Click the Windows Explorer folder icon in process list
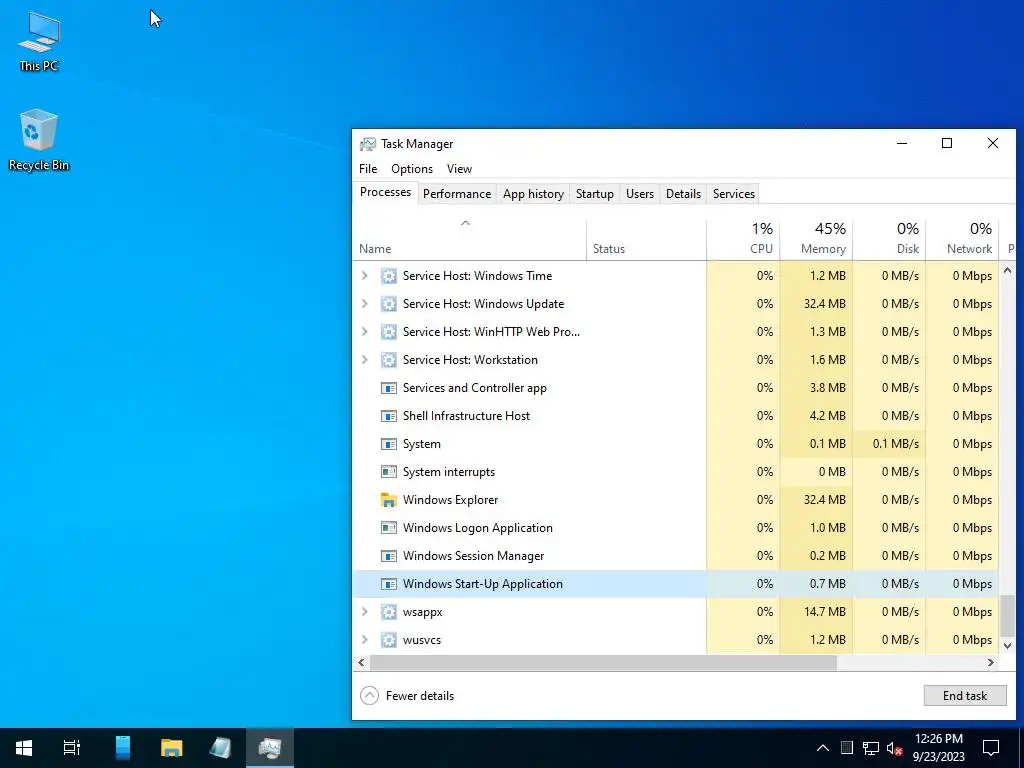 pyautogui.click(x=389, y=500)
